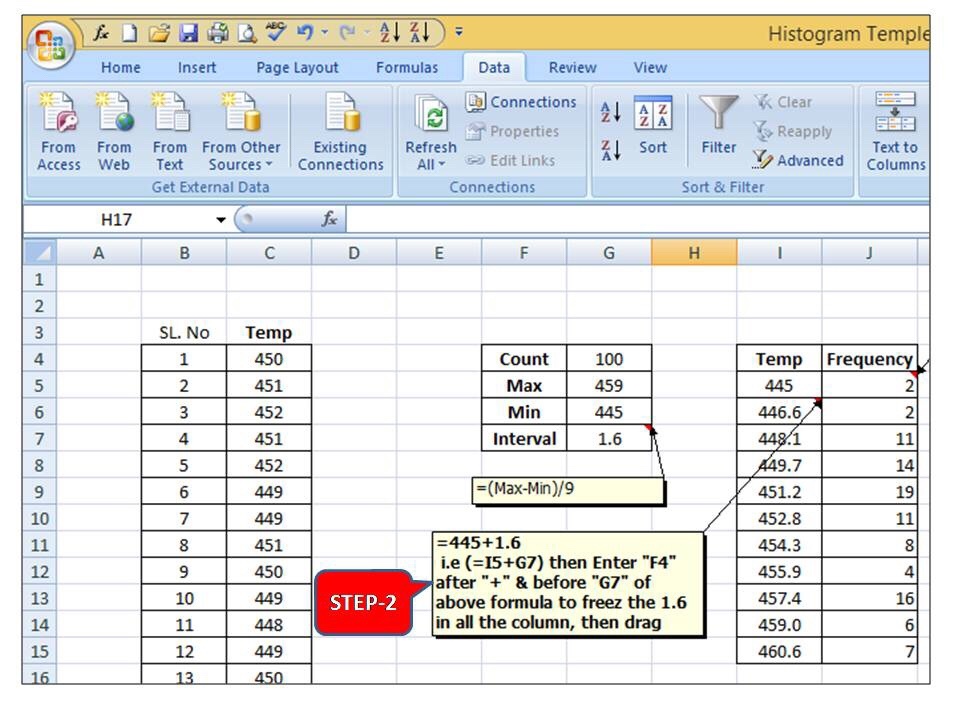This screenshot has width=960, height=720.
Task: Select row 7 by its row header
Action: click(x=40, y=439)
